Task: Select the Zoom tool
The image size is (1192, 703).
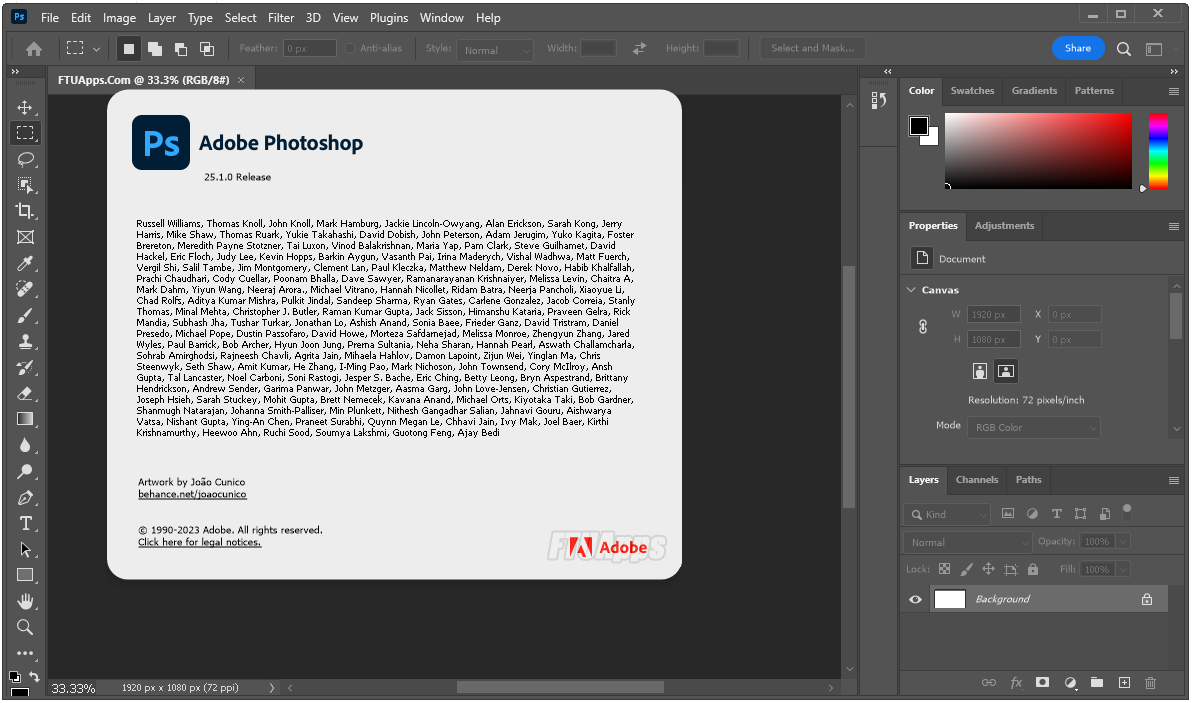Action: click(25, 627)
